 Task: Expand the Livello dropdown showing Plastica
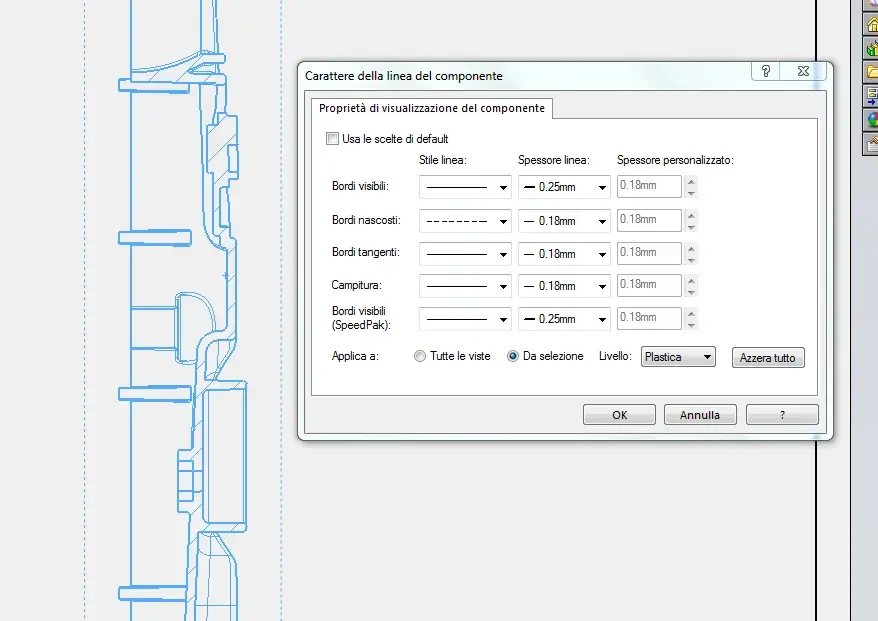tap(678, 357)
